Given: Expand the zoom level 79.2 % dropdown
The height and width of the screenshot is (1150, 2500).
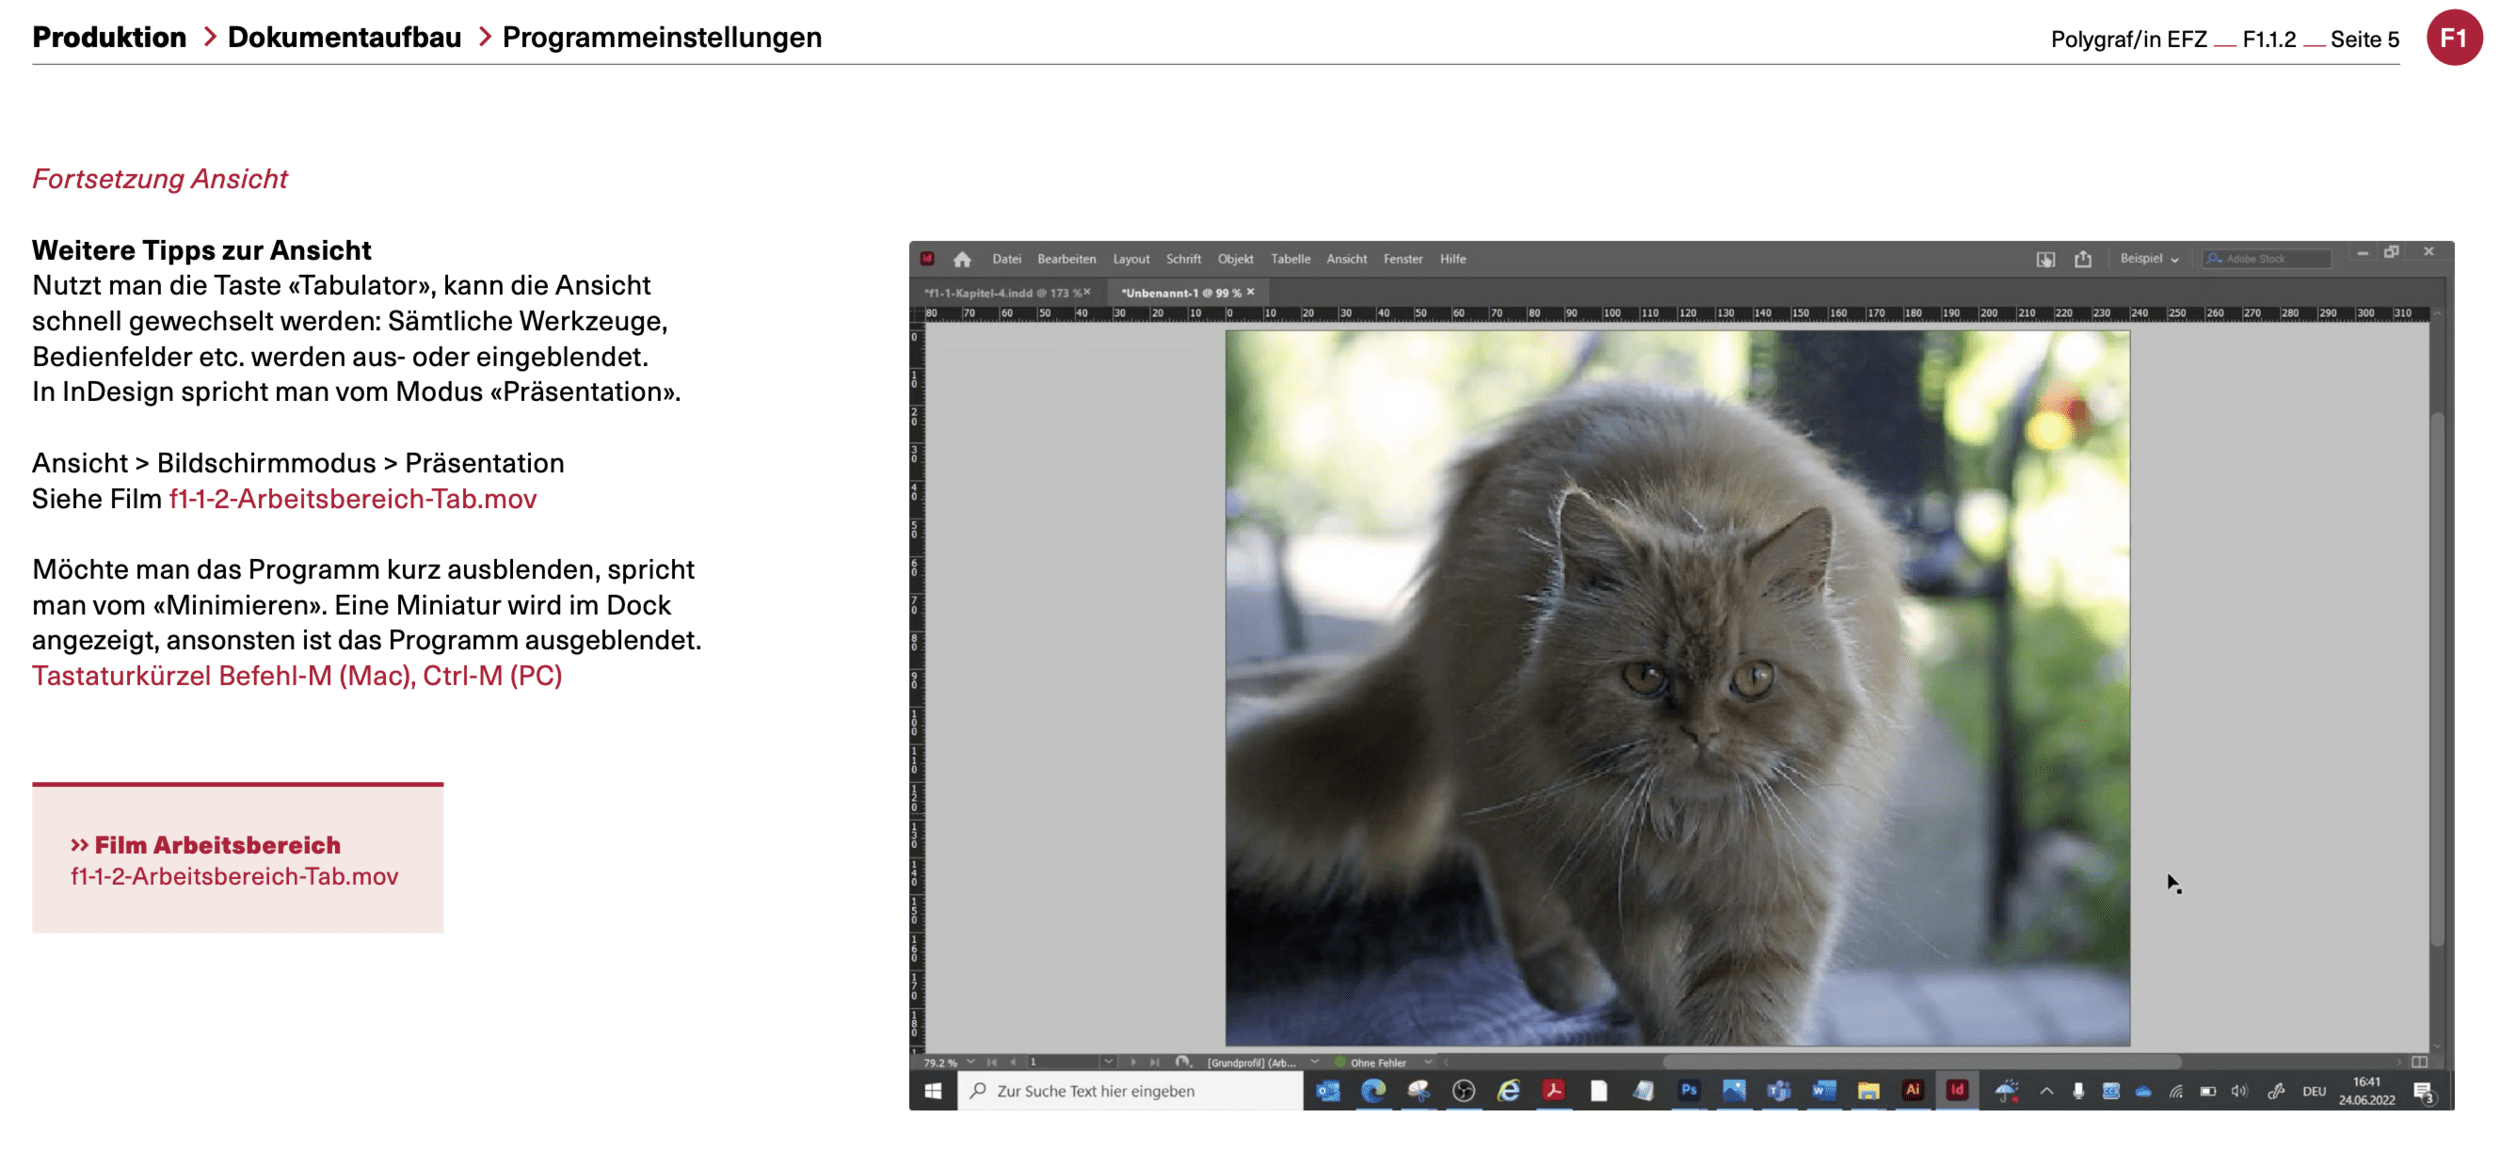Looking at the screenshot, I should 970,1062.
